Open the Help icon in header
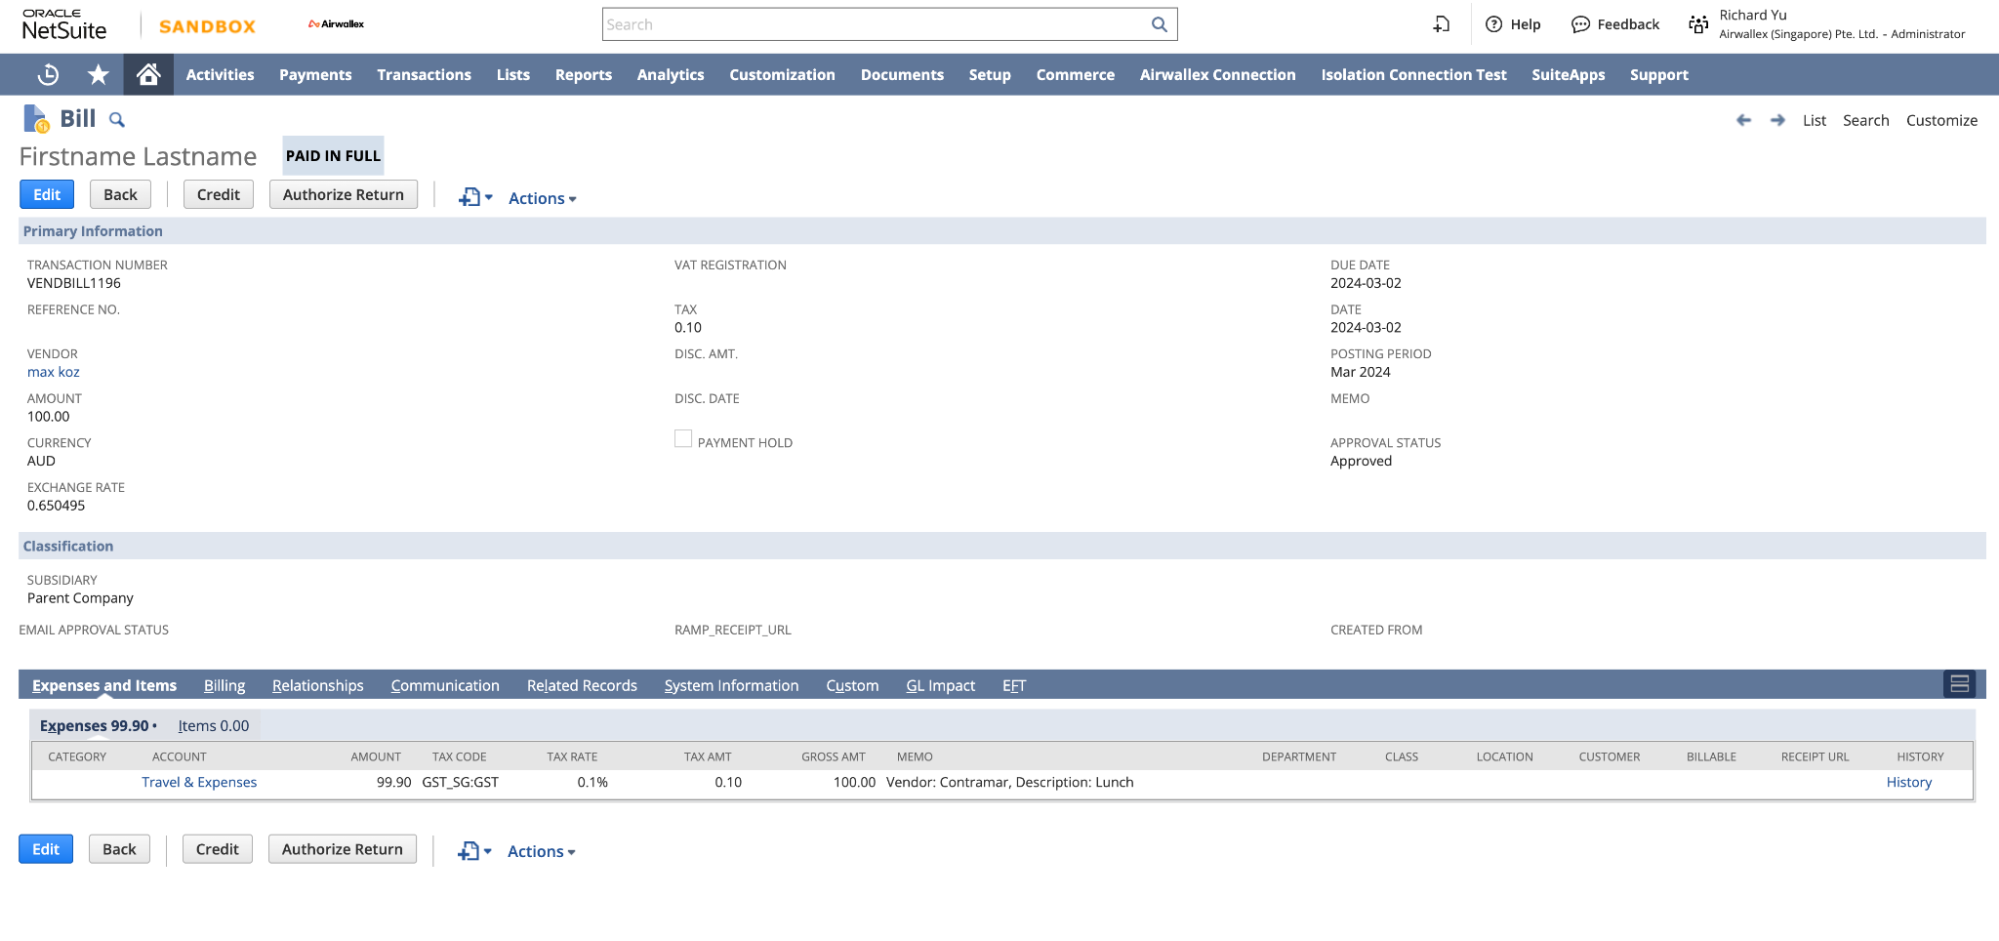 (1494, 25)
